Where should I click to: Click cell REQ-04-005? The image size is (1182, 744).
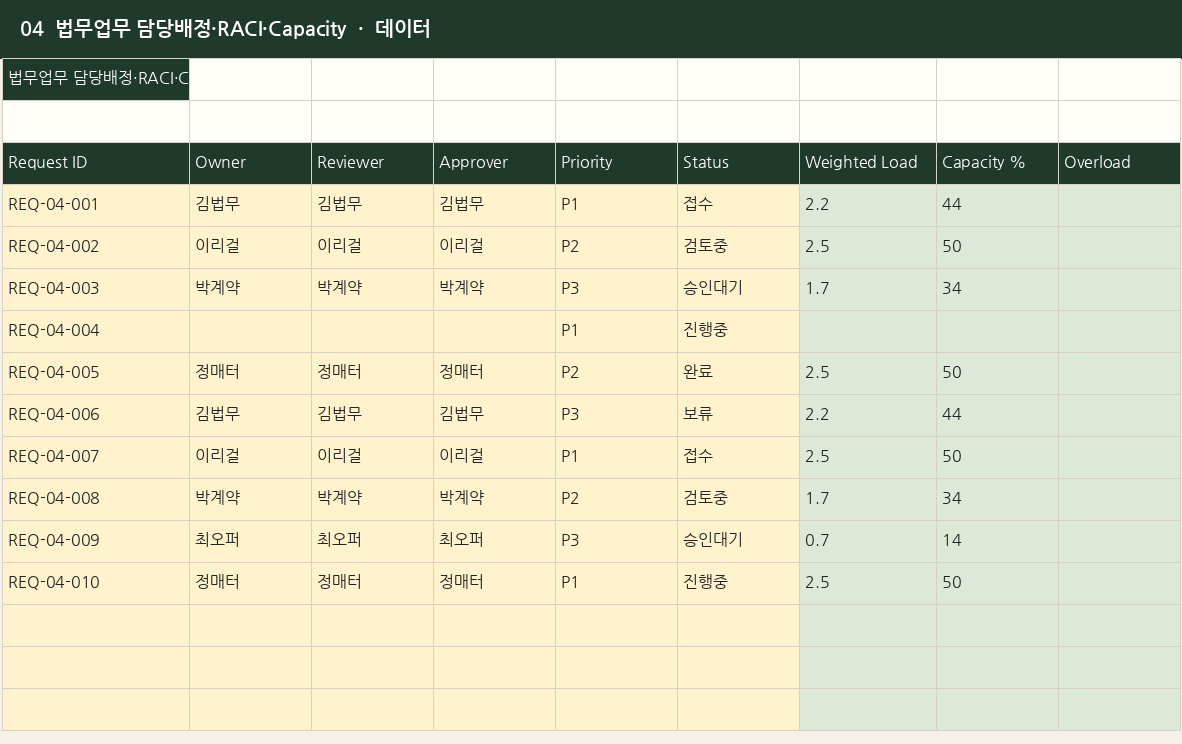click(x=96, y=373)
